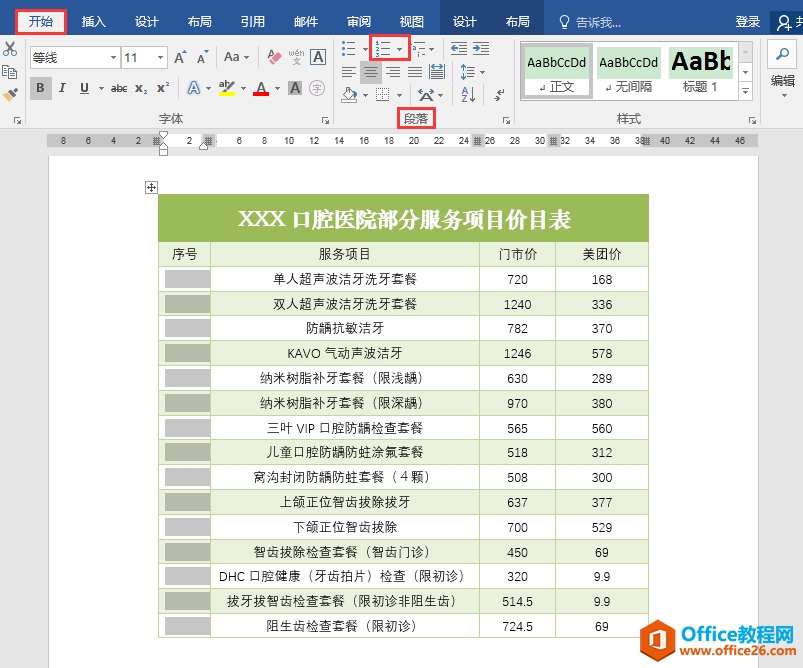Apply distributed alignment
This screenshot has width=803, height=668.
coord(437,72)
